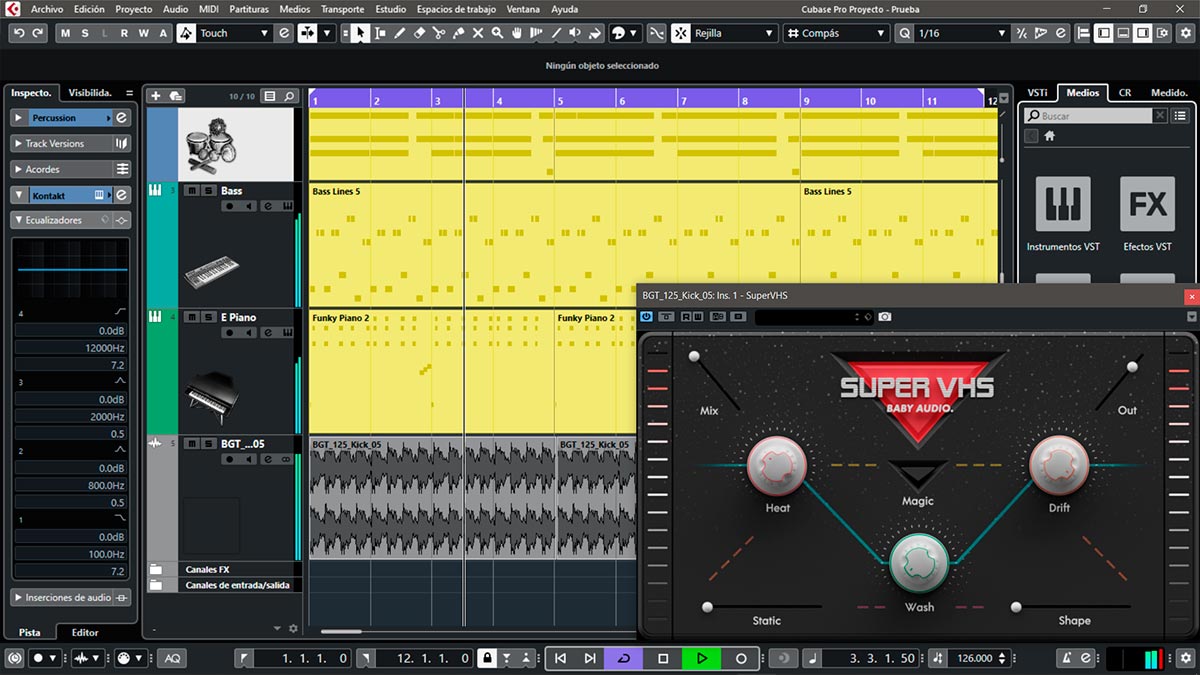1200x675 pixels.
Task: Select the Line tool
Action: 556,33
